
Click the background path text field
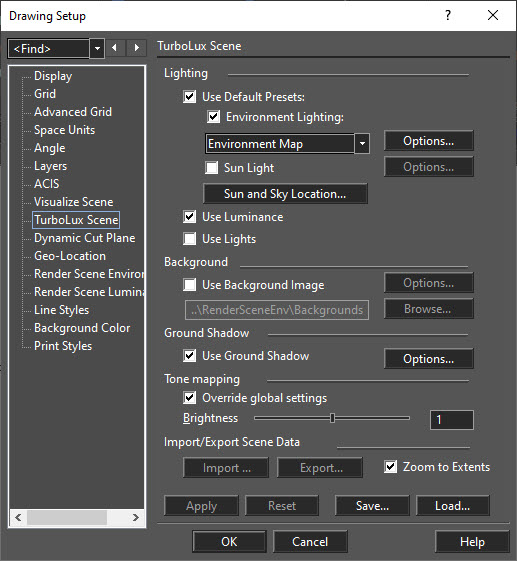(277, 310)
